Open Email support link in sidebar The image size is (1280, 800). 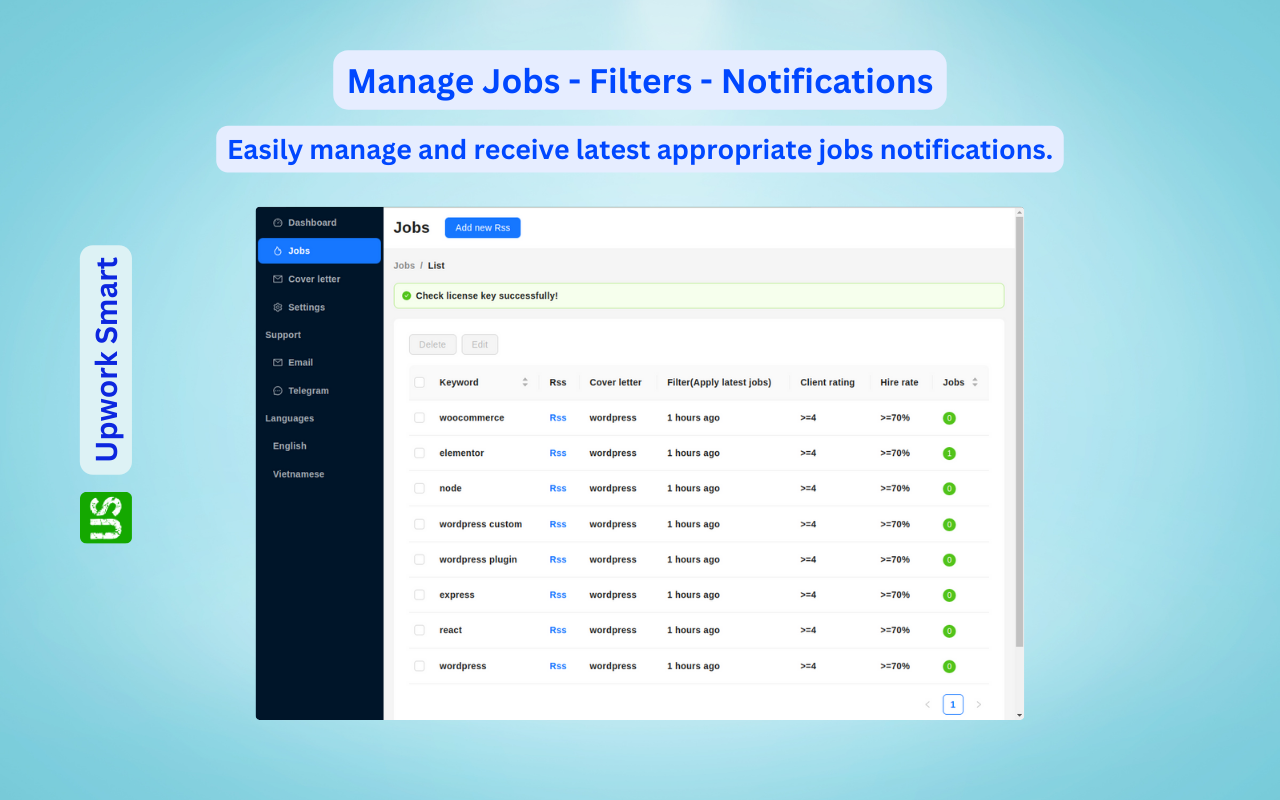[319, 362]
